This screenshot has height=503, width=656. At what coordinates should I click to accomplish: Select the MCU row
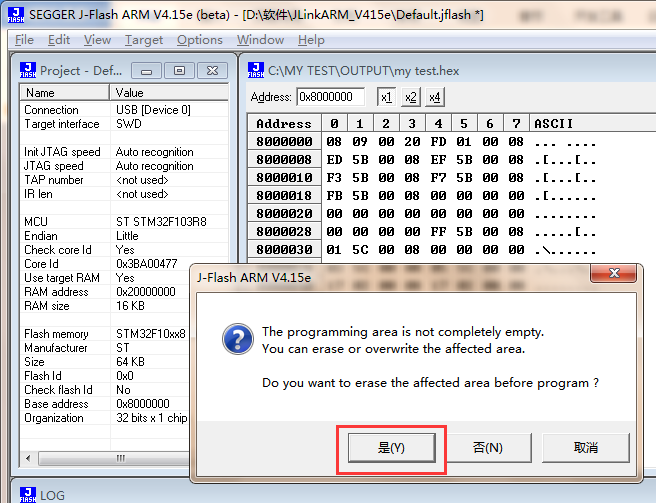[x=124, y=222]
